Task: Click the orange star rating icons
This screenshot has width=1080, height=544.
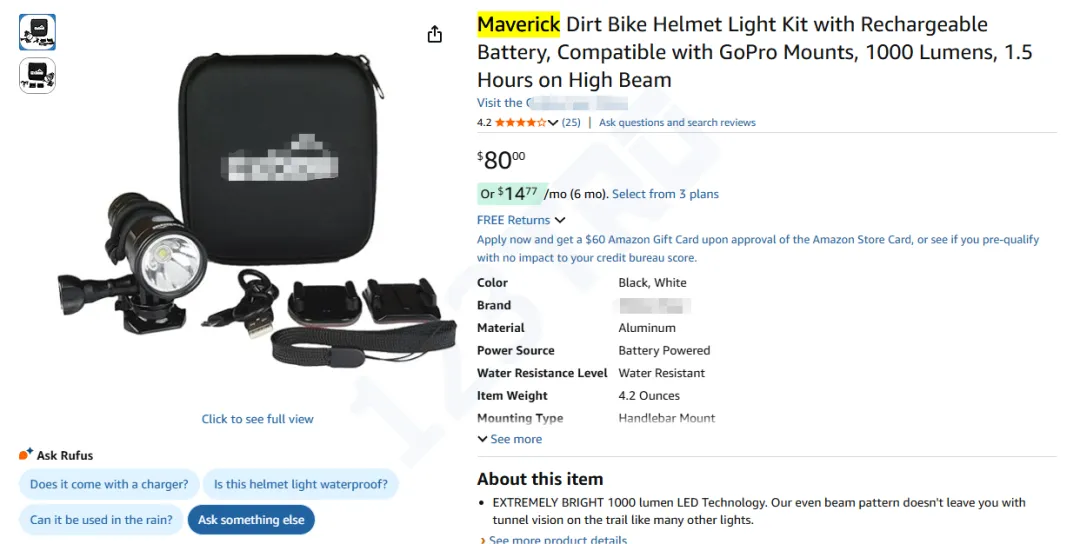Action: pyautogui.click(x=520, y=123)
